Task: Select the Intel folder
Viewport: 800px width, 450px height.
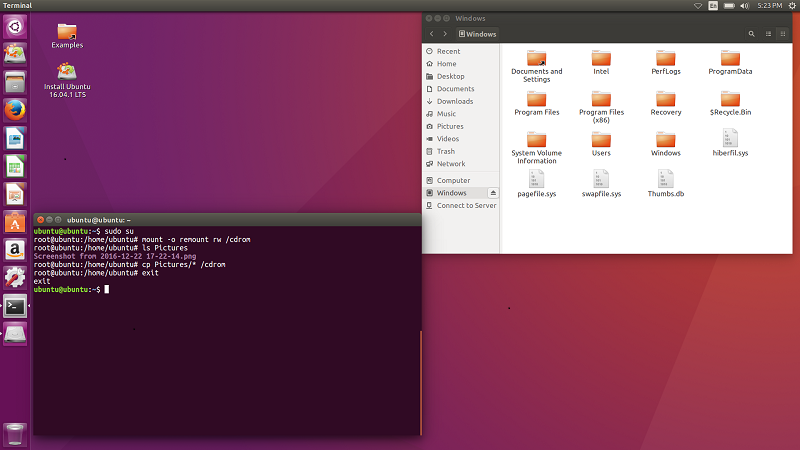Action: 601,63
